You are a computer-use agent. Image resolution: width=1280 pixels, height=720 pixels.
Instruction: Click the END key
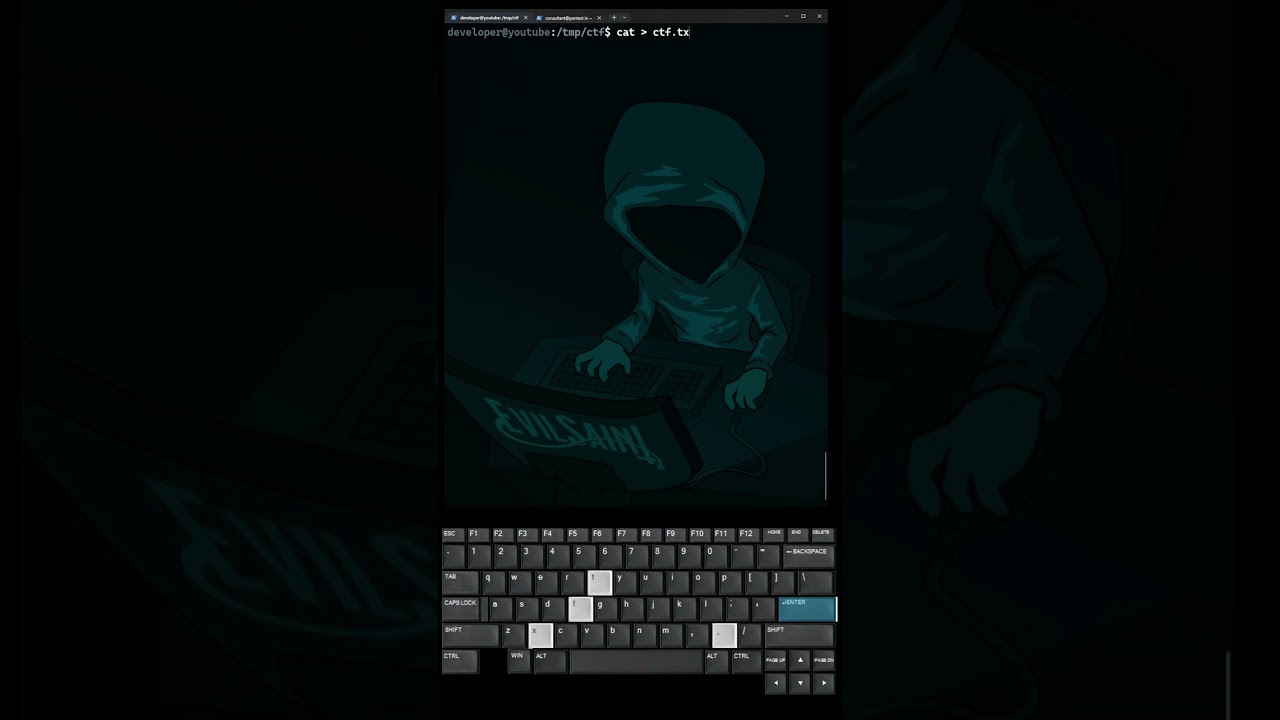click(798, 535)
